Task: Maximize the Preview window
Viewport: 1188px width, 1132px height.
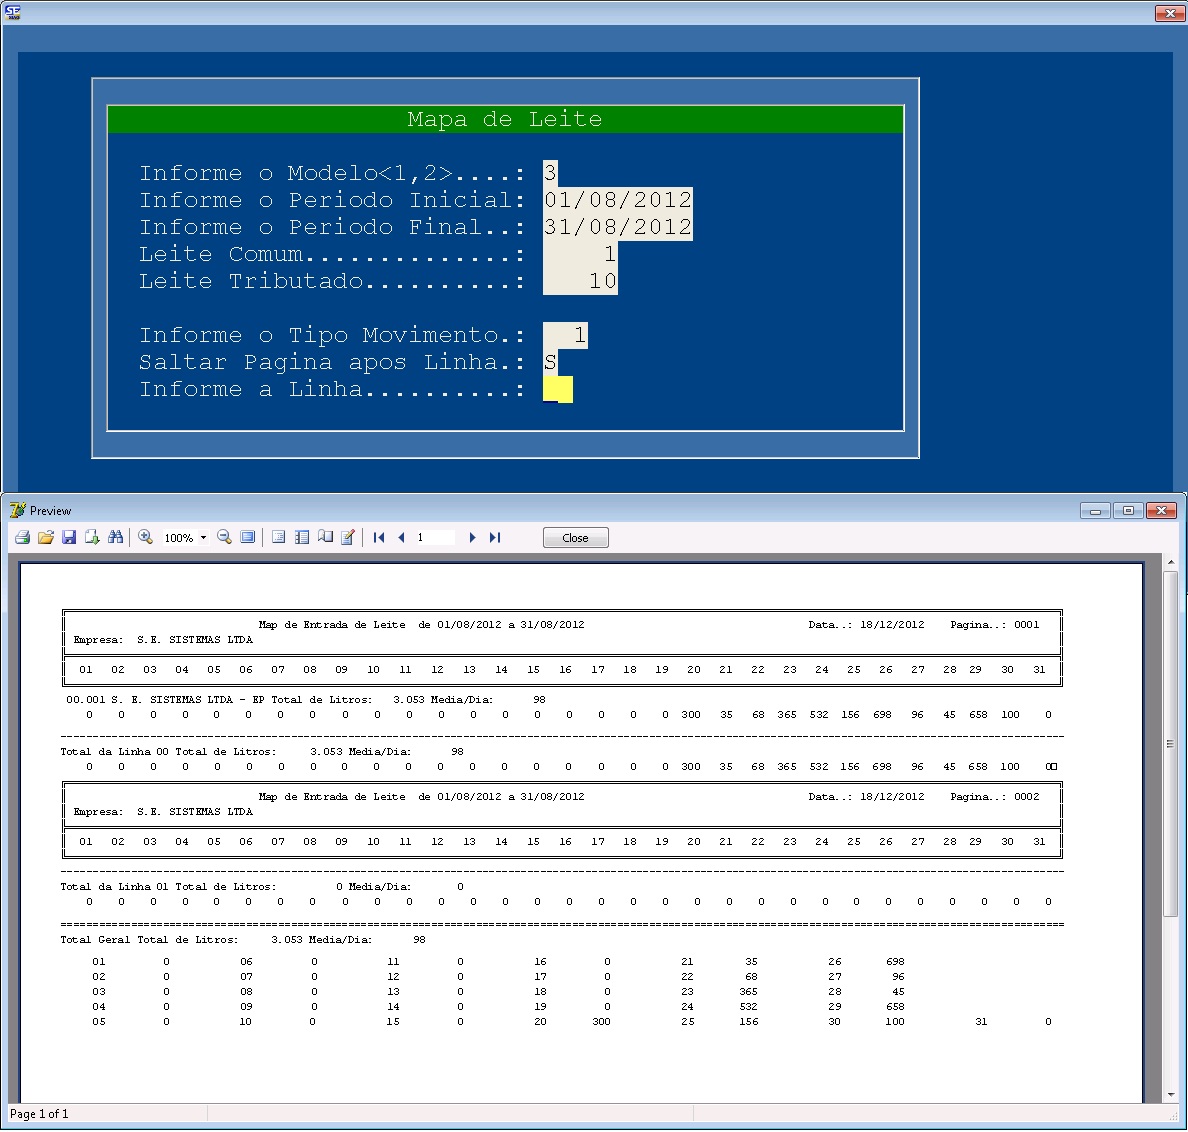Action: pyautogui.click(x=1128, y=511)
